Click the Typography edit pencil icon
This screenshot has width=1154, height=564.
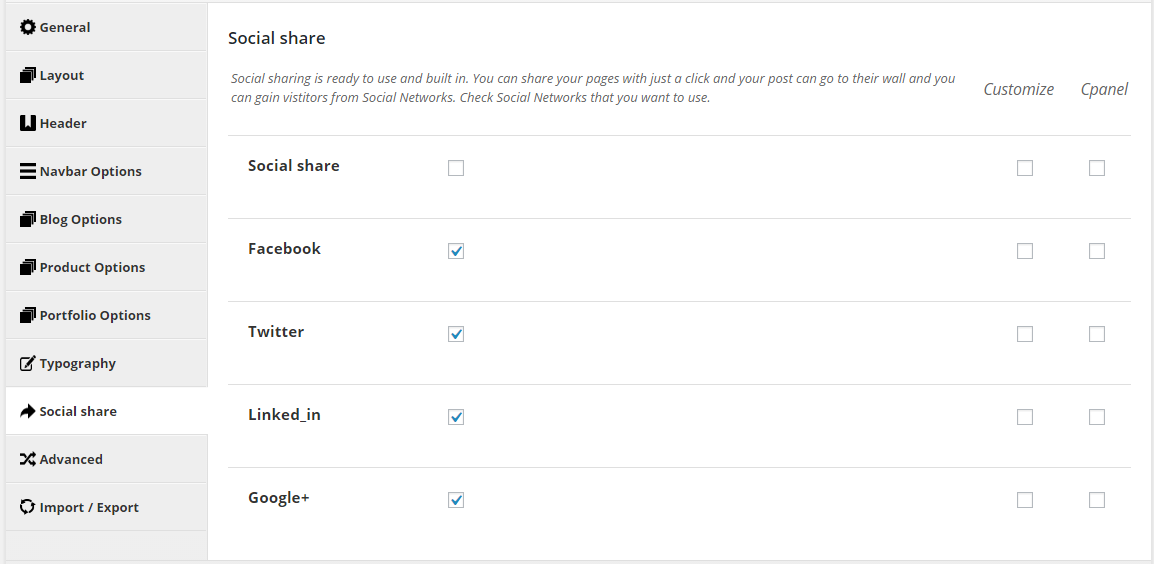click(x=28, y=363)
